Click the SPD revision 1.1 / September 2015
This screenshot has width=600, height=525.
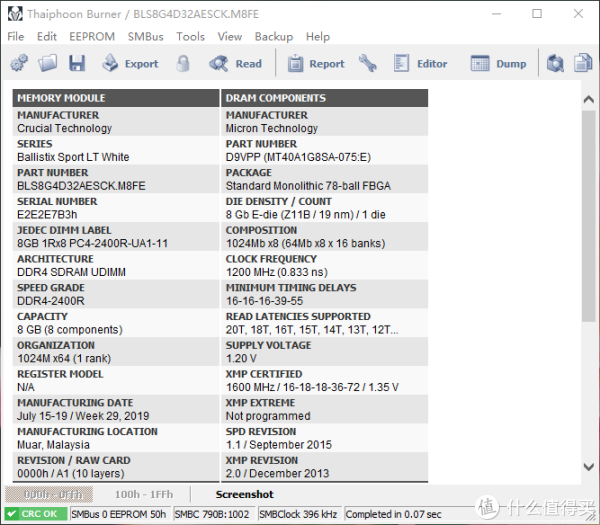[x=279, y=445]
